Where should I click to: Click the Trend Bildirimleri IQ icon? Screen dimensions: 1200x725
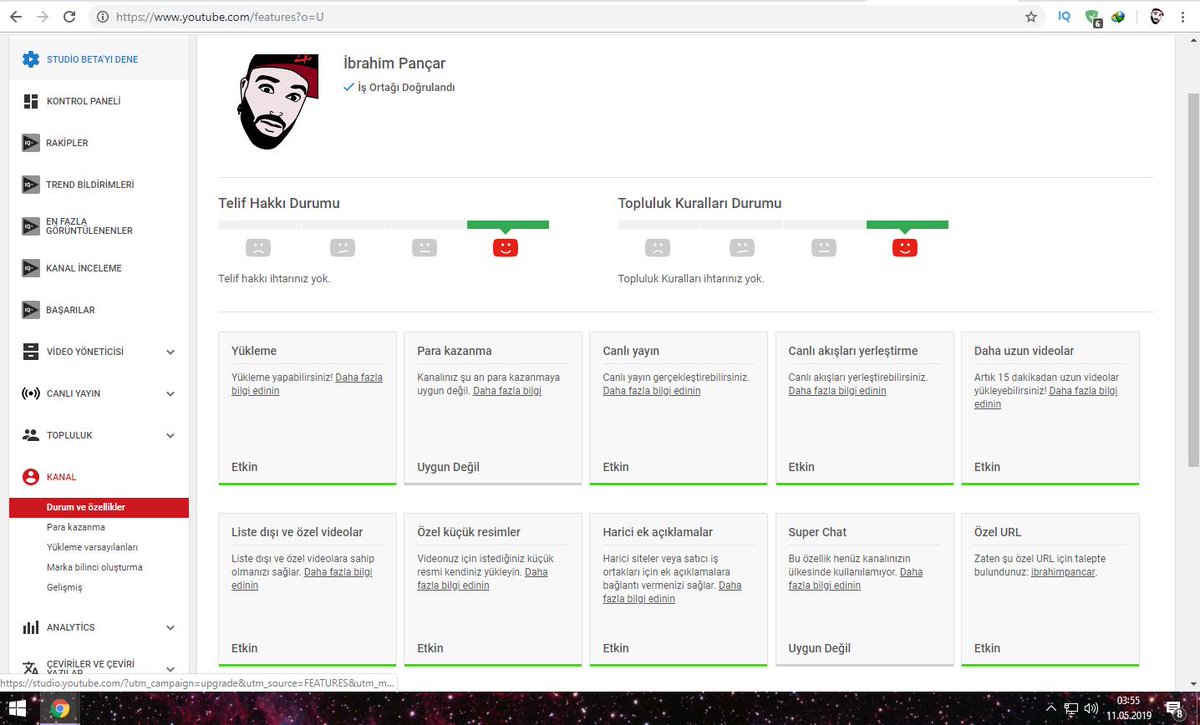pos(30,185)
